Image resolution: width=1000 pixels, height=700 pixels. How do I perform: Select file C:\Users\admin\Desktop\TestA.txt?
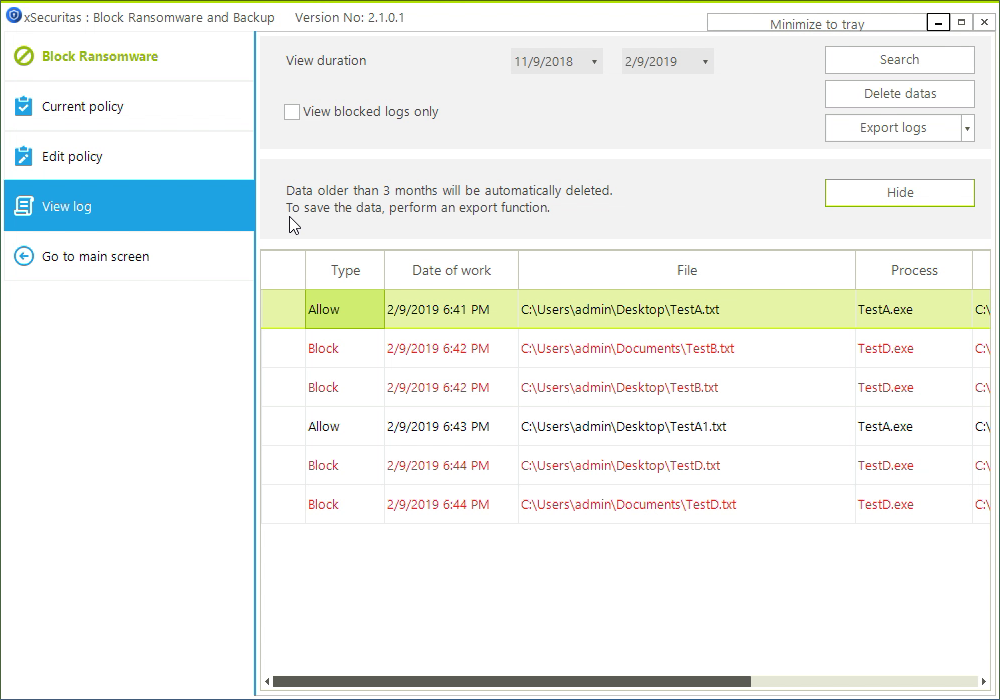(687, 309)
